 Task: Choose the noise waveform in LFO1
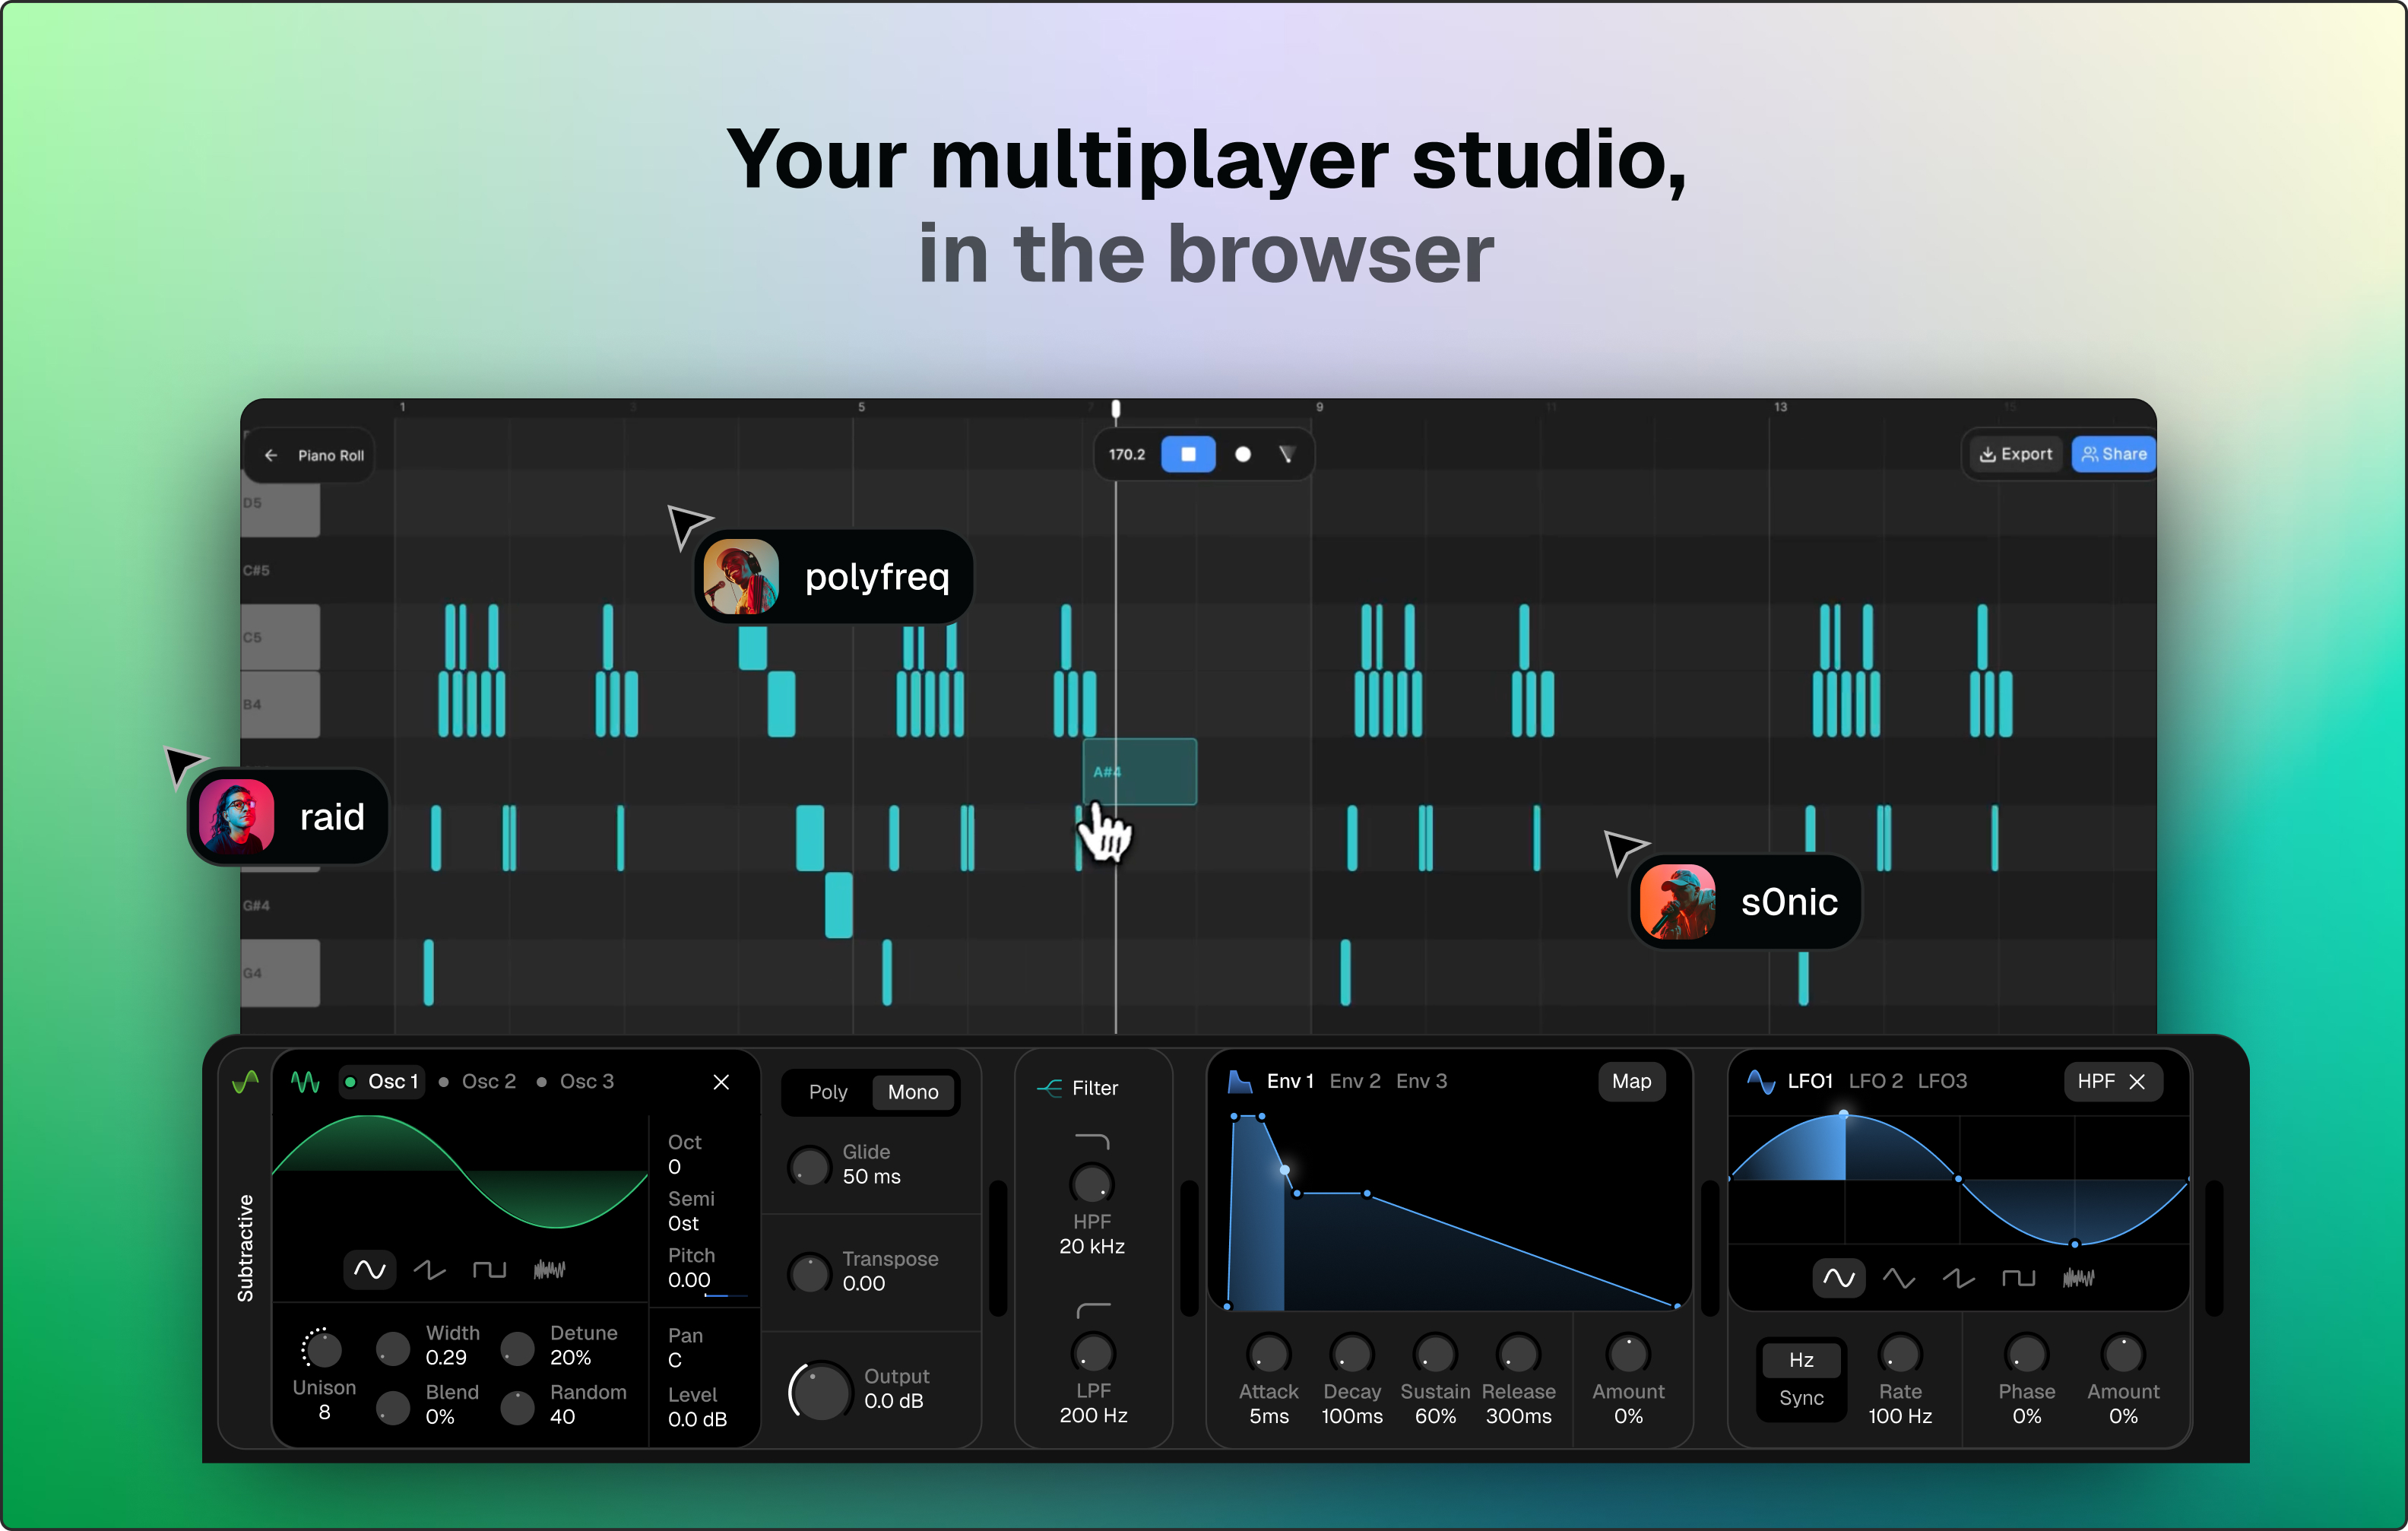pyautogui.click(x=2078, y=1278)
